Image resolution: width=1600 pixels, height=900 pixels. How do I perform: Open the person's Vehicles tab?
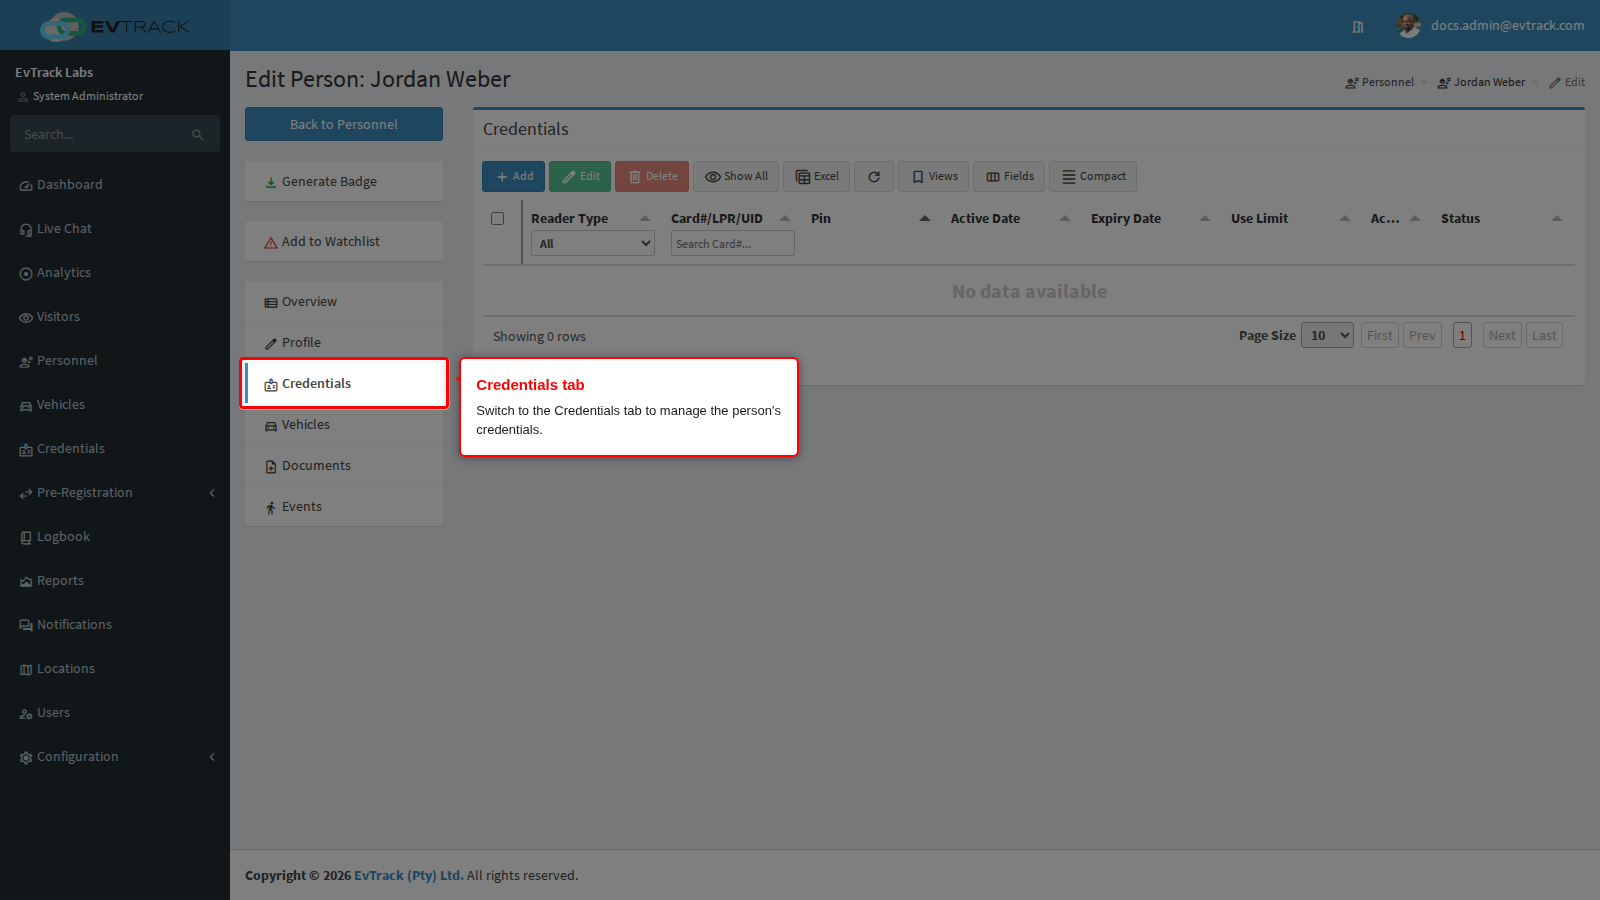[344, 424]
